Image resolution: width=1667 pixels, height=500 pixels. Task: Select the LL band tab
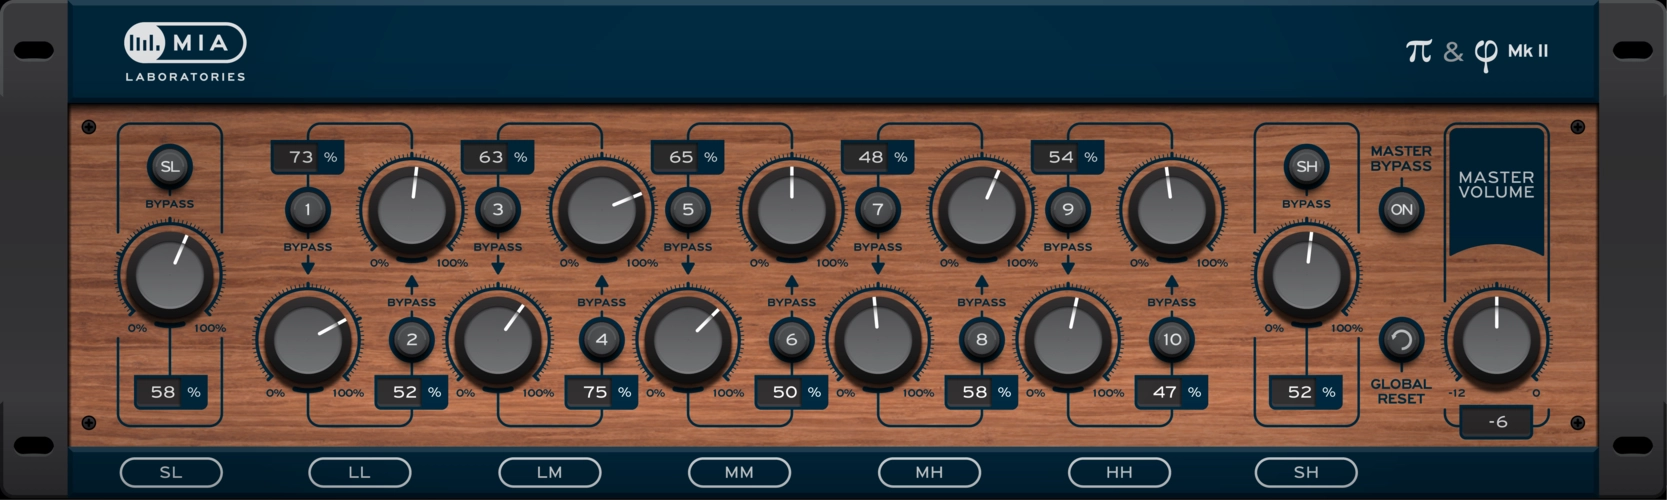[x=360, y=472]
